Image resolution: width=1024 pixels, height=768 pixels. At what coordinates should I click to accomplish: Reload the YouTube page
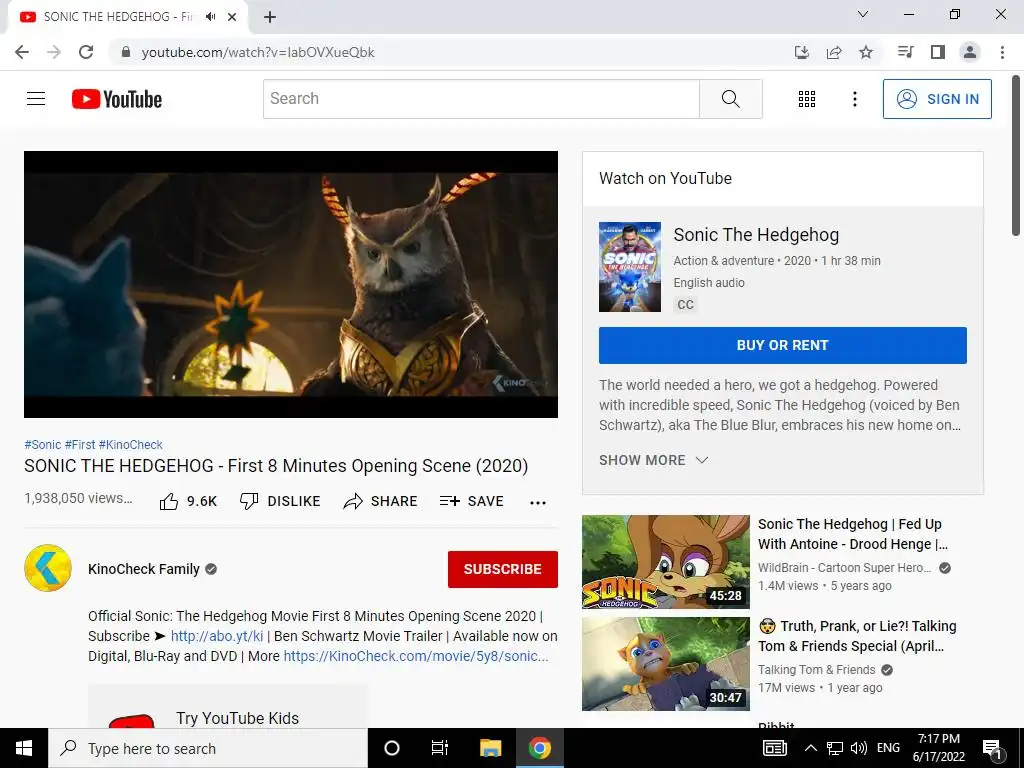[x=86, y=52]
